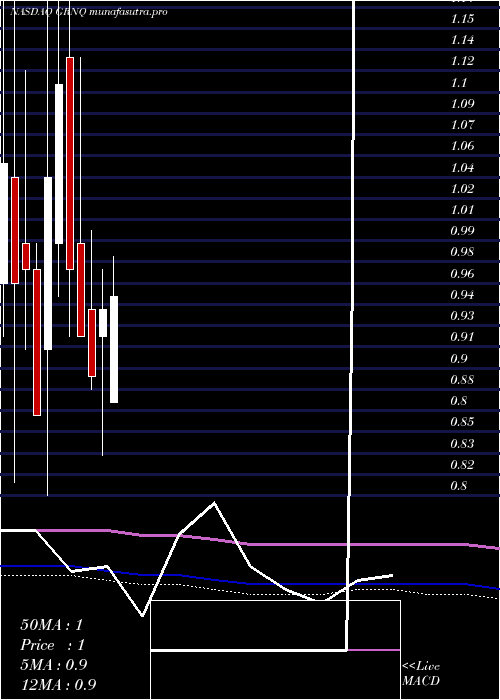
Task: Click the 0.82 price axis label
Action: coord(462,465)
